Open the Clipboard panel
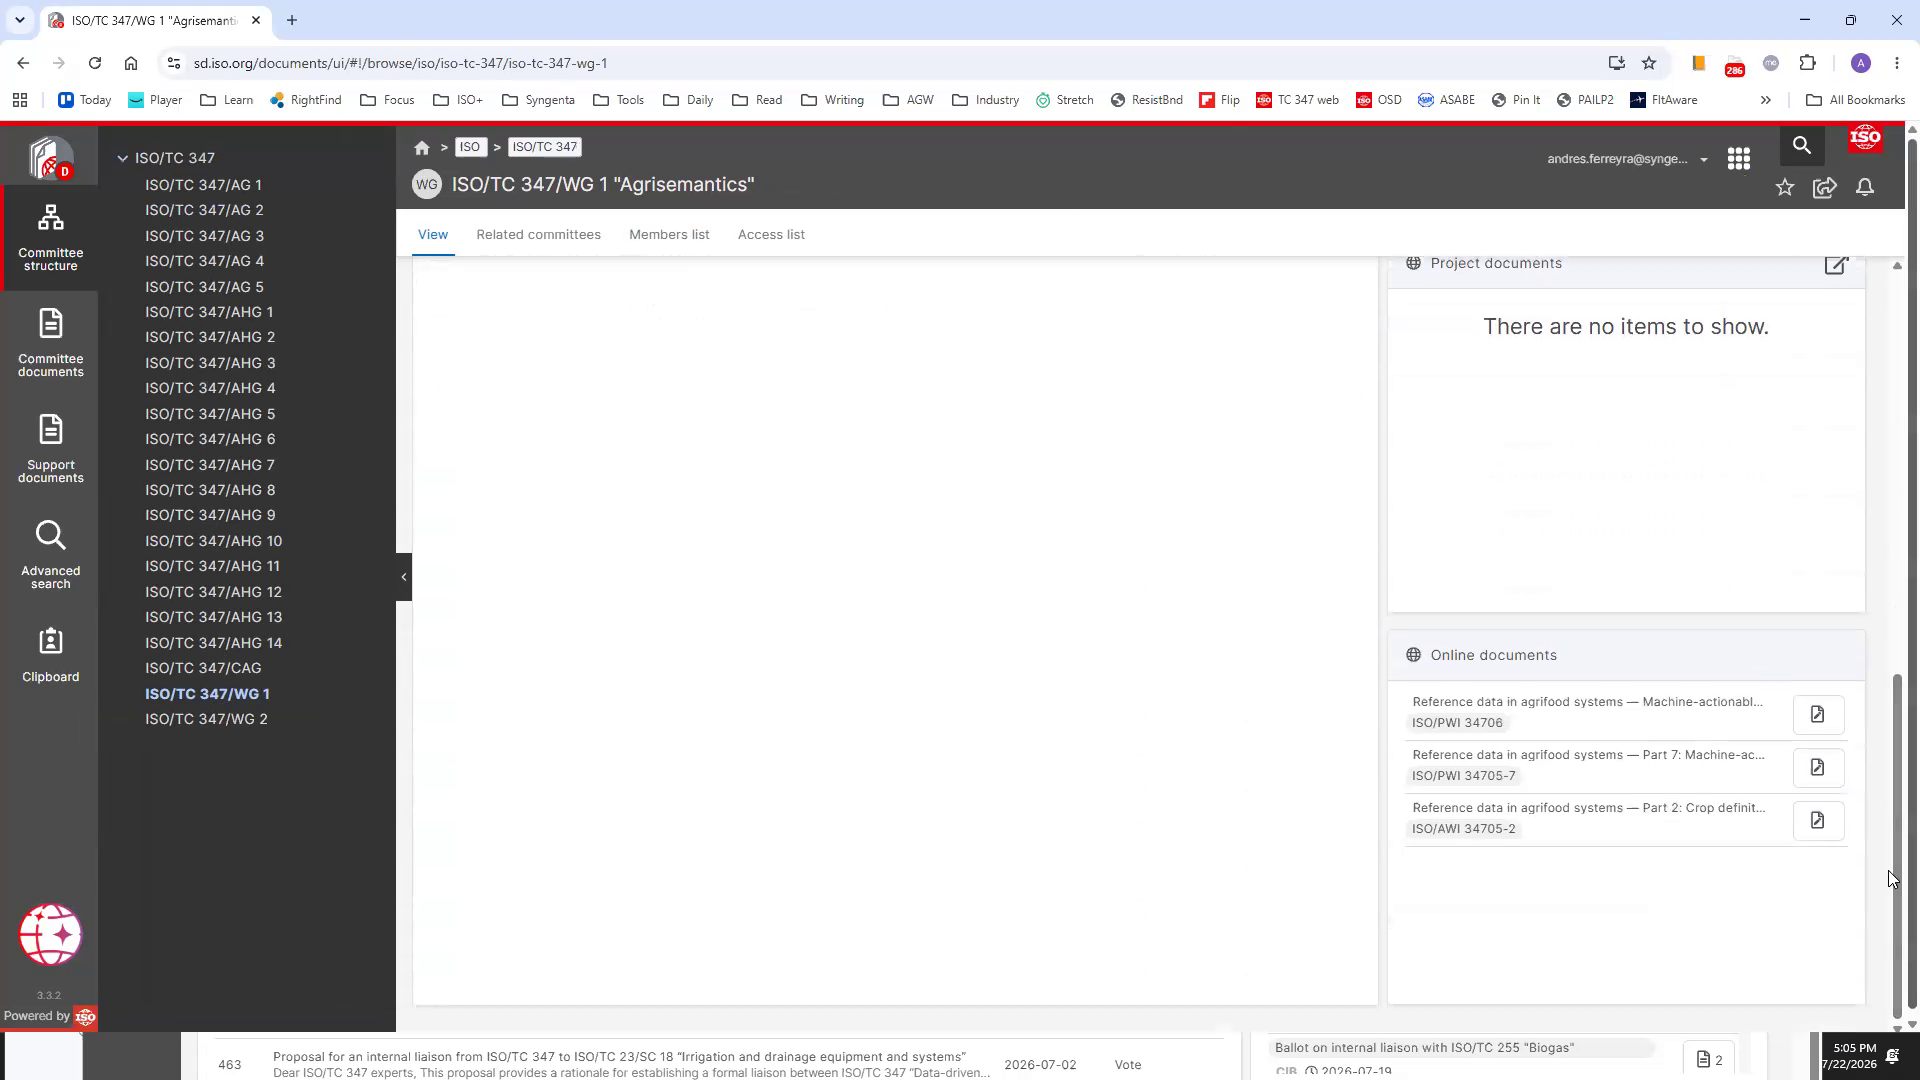 (x=50, y=655)
